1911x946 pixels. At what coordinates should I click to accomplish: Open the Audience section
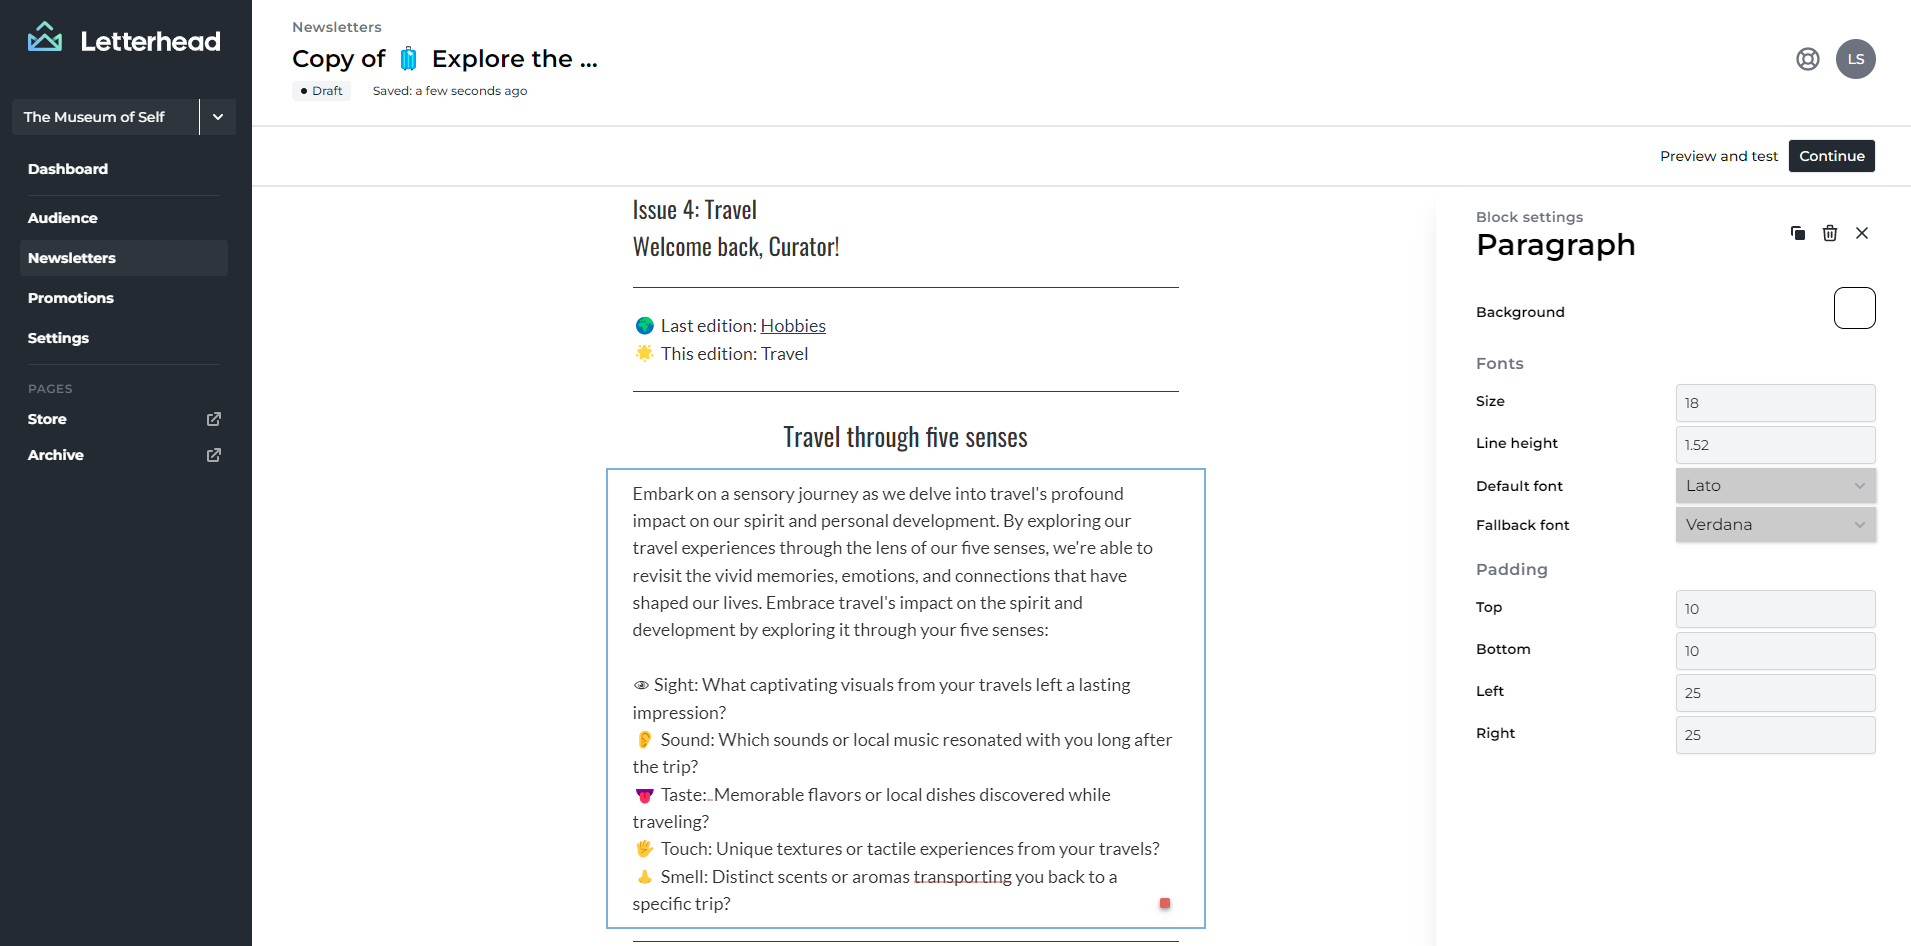point(63,218)
